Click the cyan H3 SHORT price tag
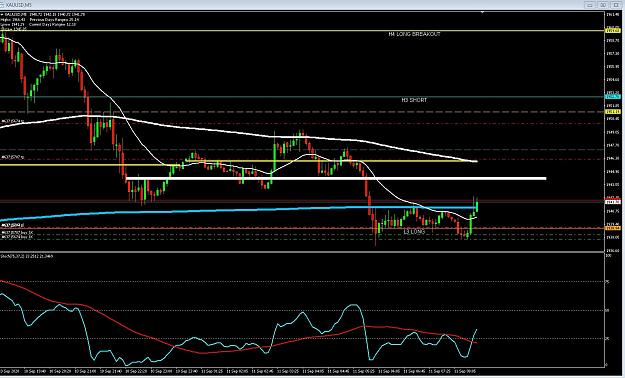This screenshot has width=625, height=378. (612, 97)
